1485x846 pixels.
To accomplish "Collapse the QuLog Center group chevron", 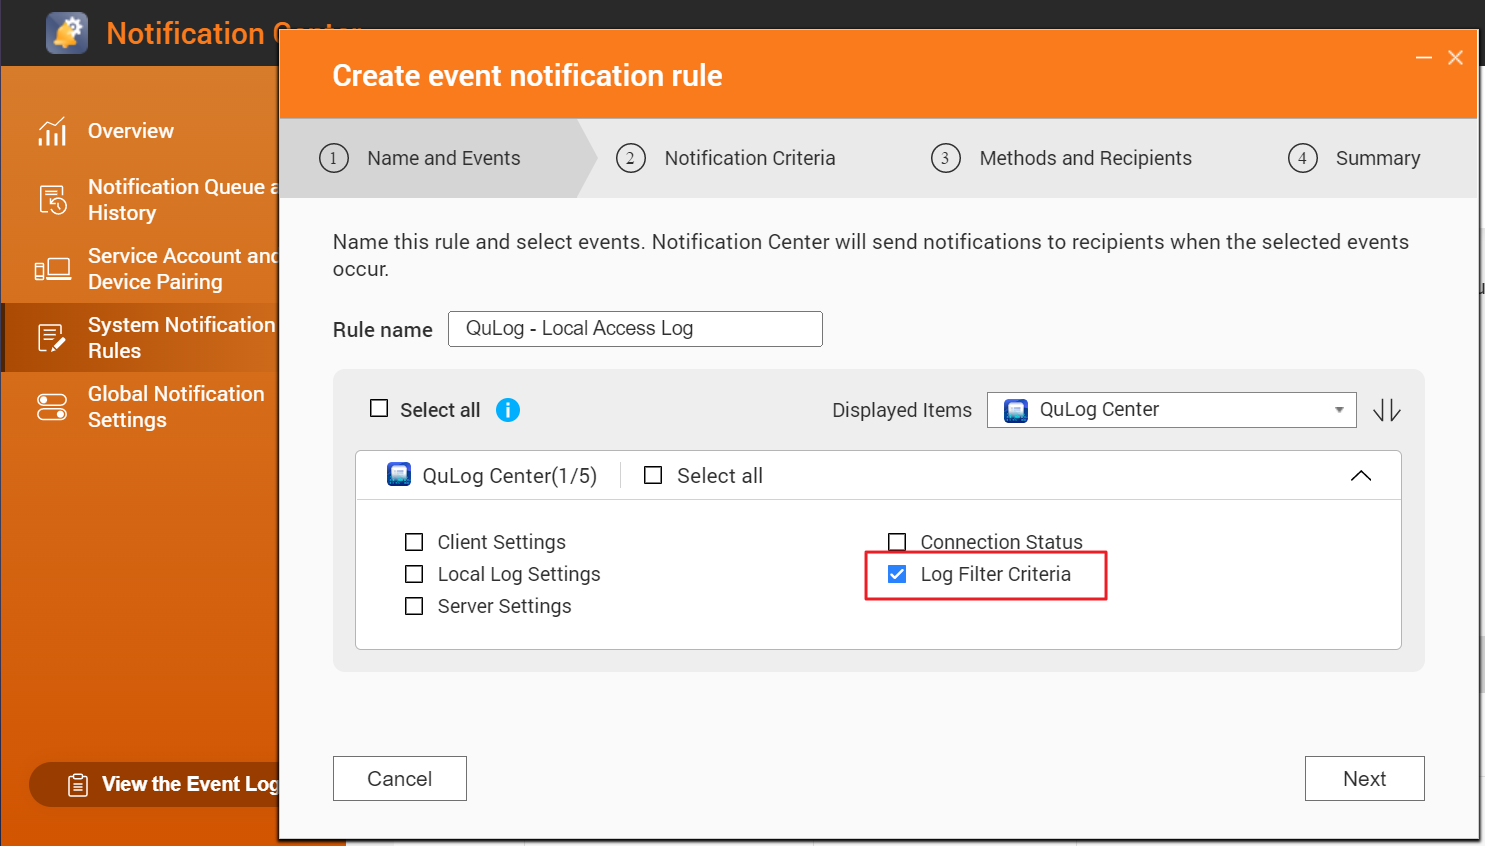I will (x=1361, y=475).
